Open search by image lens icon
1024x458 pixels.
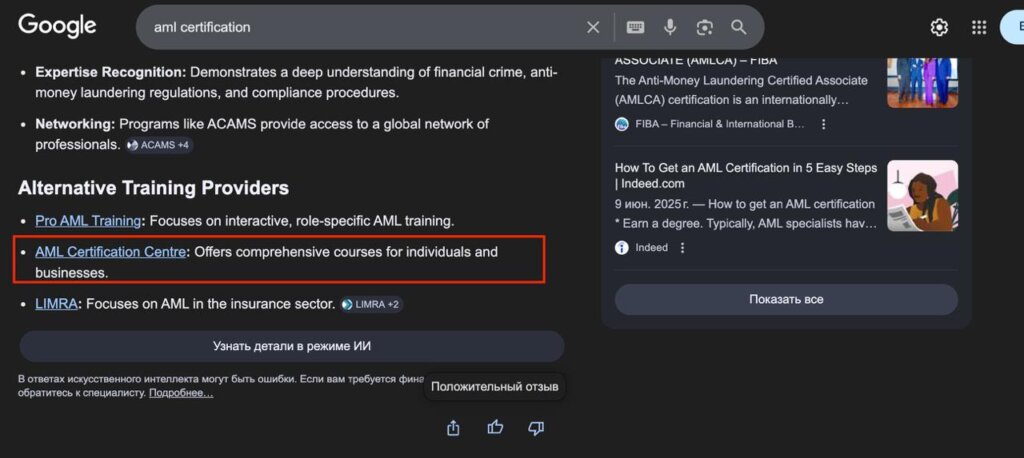[704, 27]
